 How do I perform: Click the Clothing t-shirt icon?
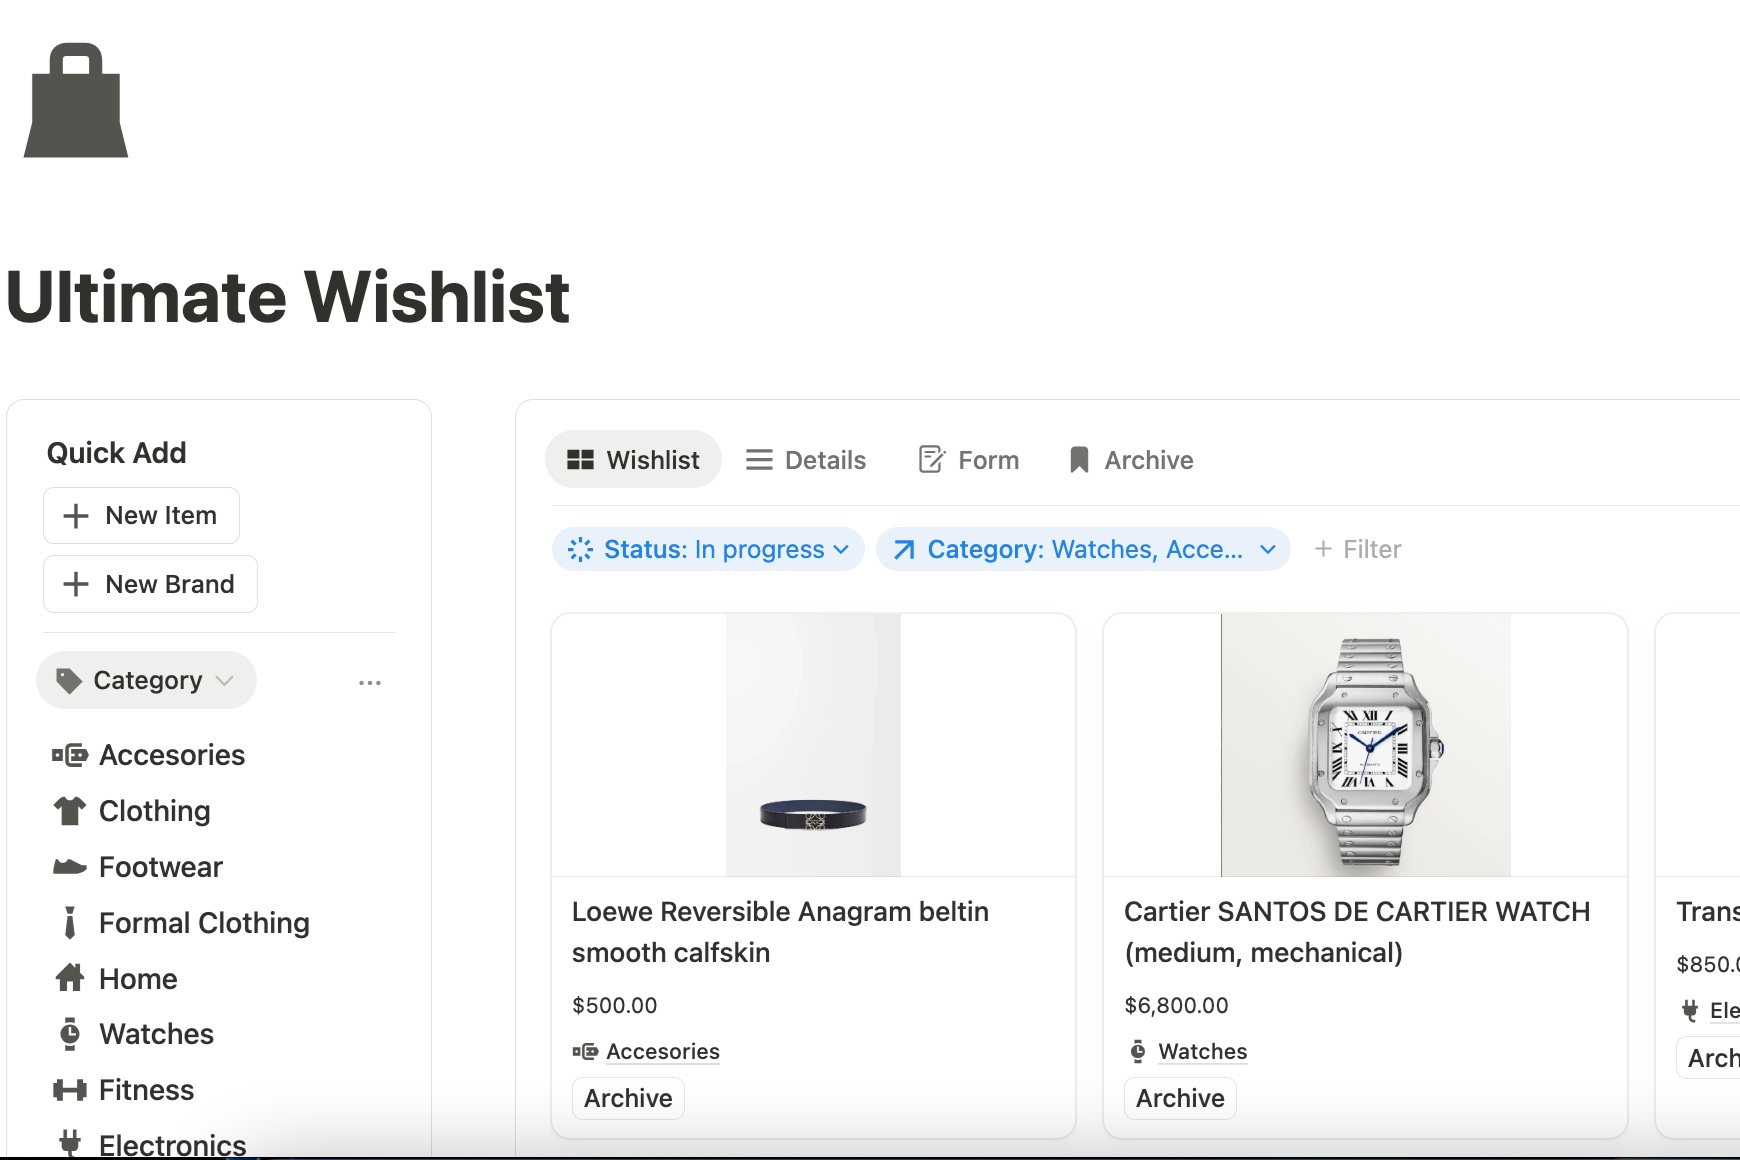[x=70, y=811]
